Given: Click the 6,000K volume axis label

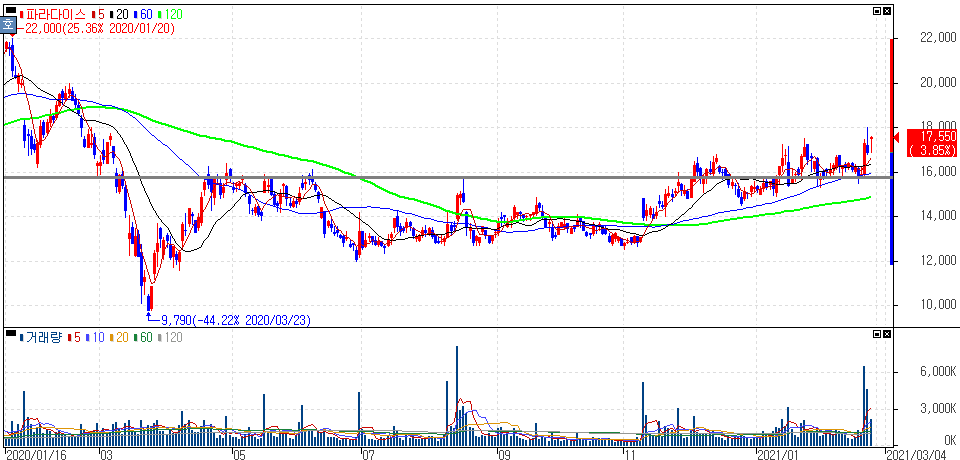Looking at the screenshot, I should [937, 372].
